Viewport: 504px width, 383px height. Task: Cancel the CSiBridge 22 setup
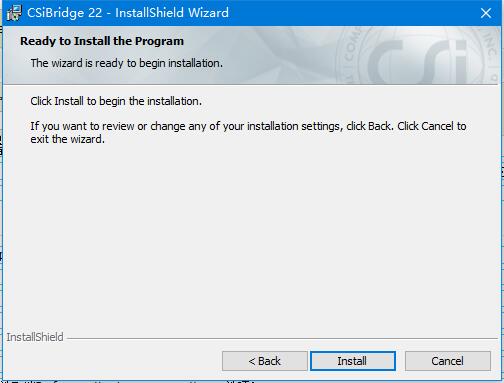(x=448, y=361)
